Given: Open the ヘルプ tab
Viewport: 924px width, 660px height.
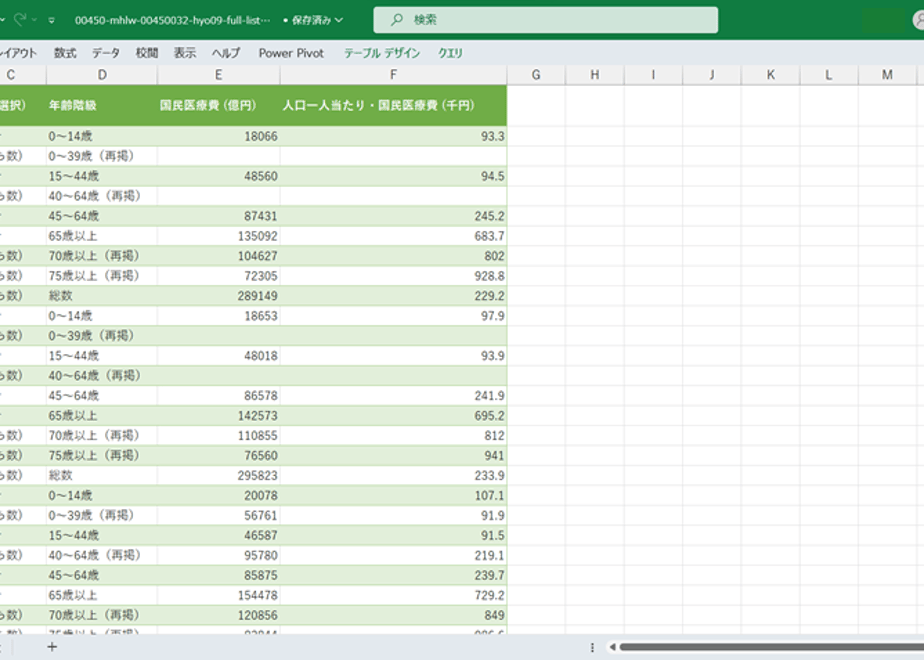Looking at the screenshot, I should (x=226, y=53).
